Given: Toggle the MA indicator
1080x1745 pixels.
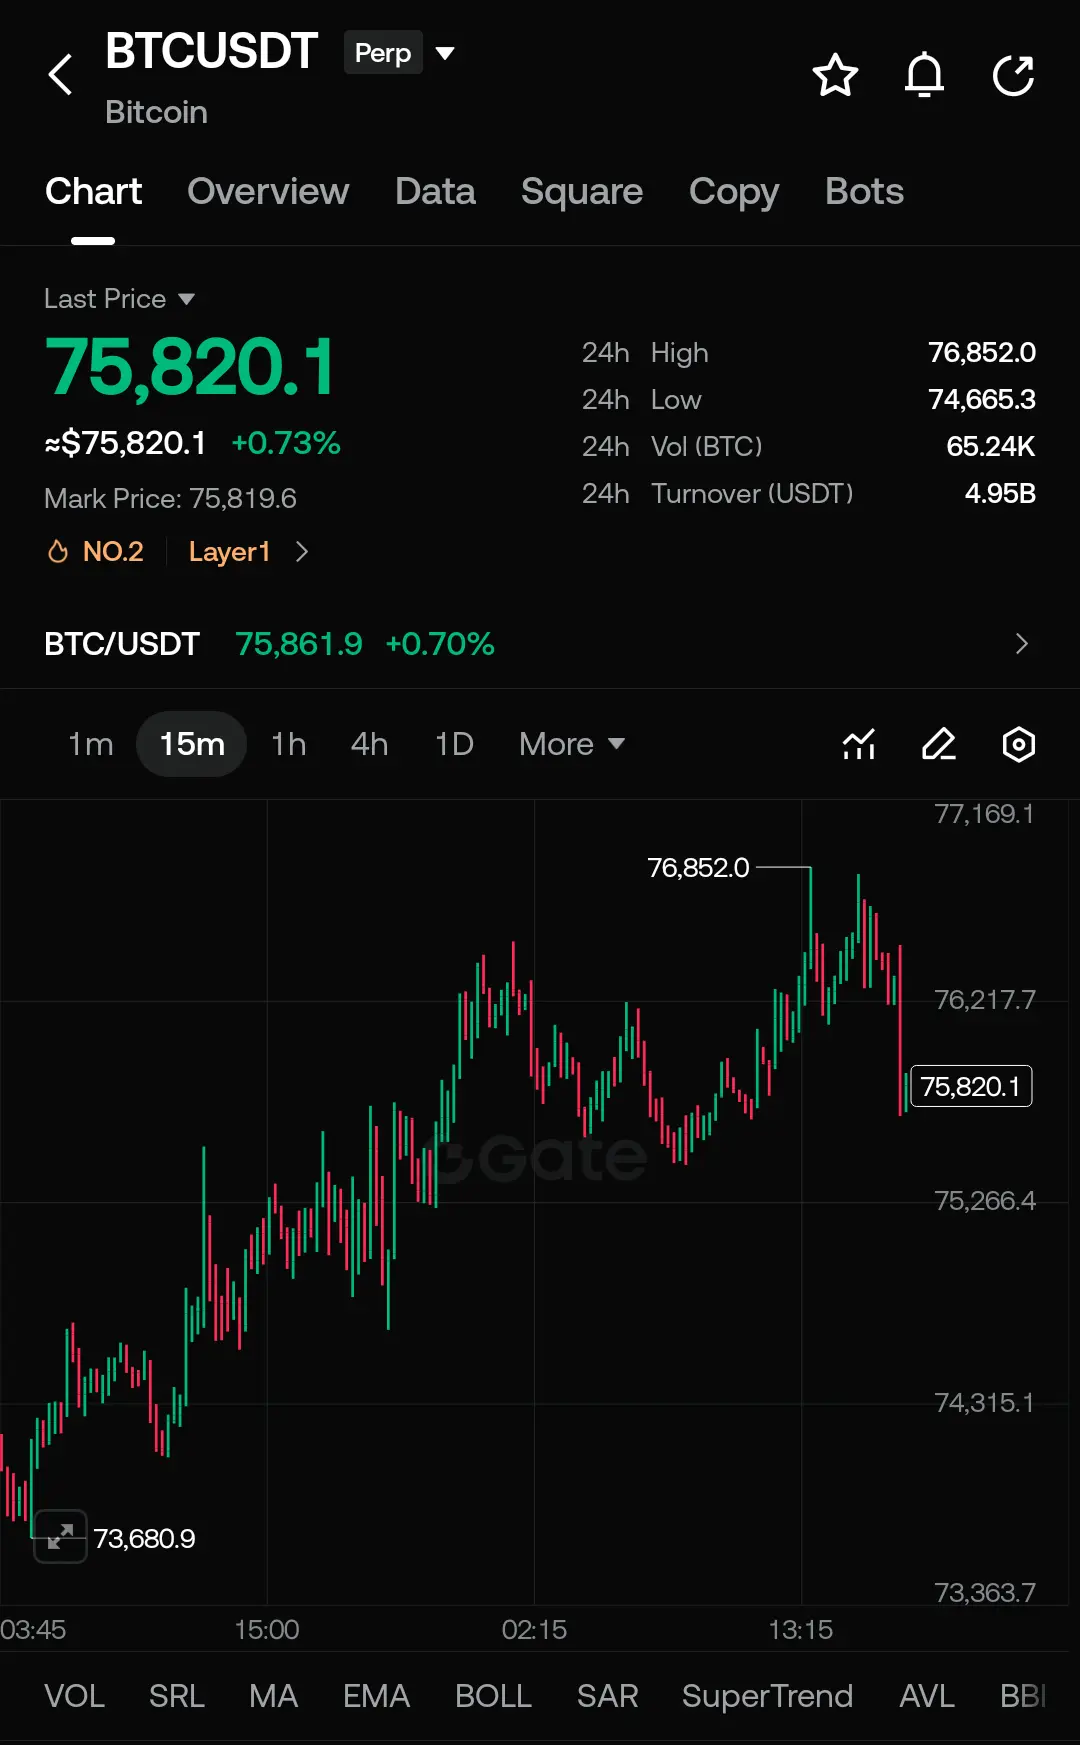Looking at the screenshot, I should pyautogui.click(x=273, y=1696).
